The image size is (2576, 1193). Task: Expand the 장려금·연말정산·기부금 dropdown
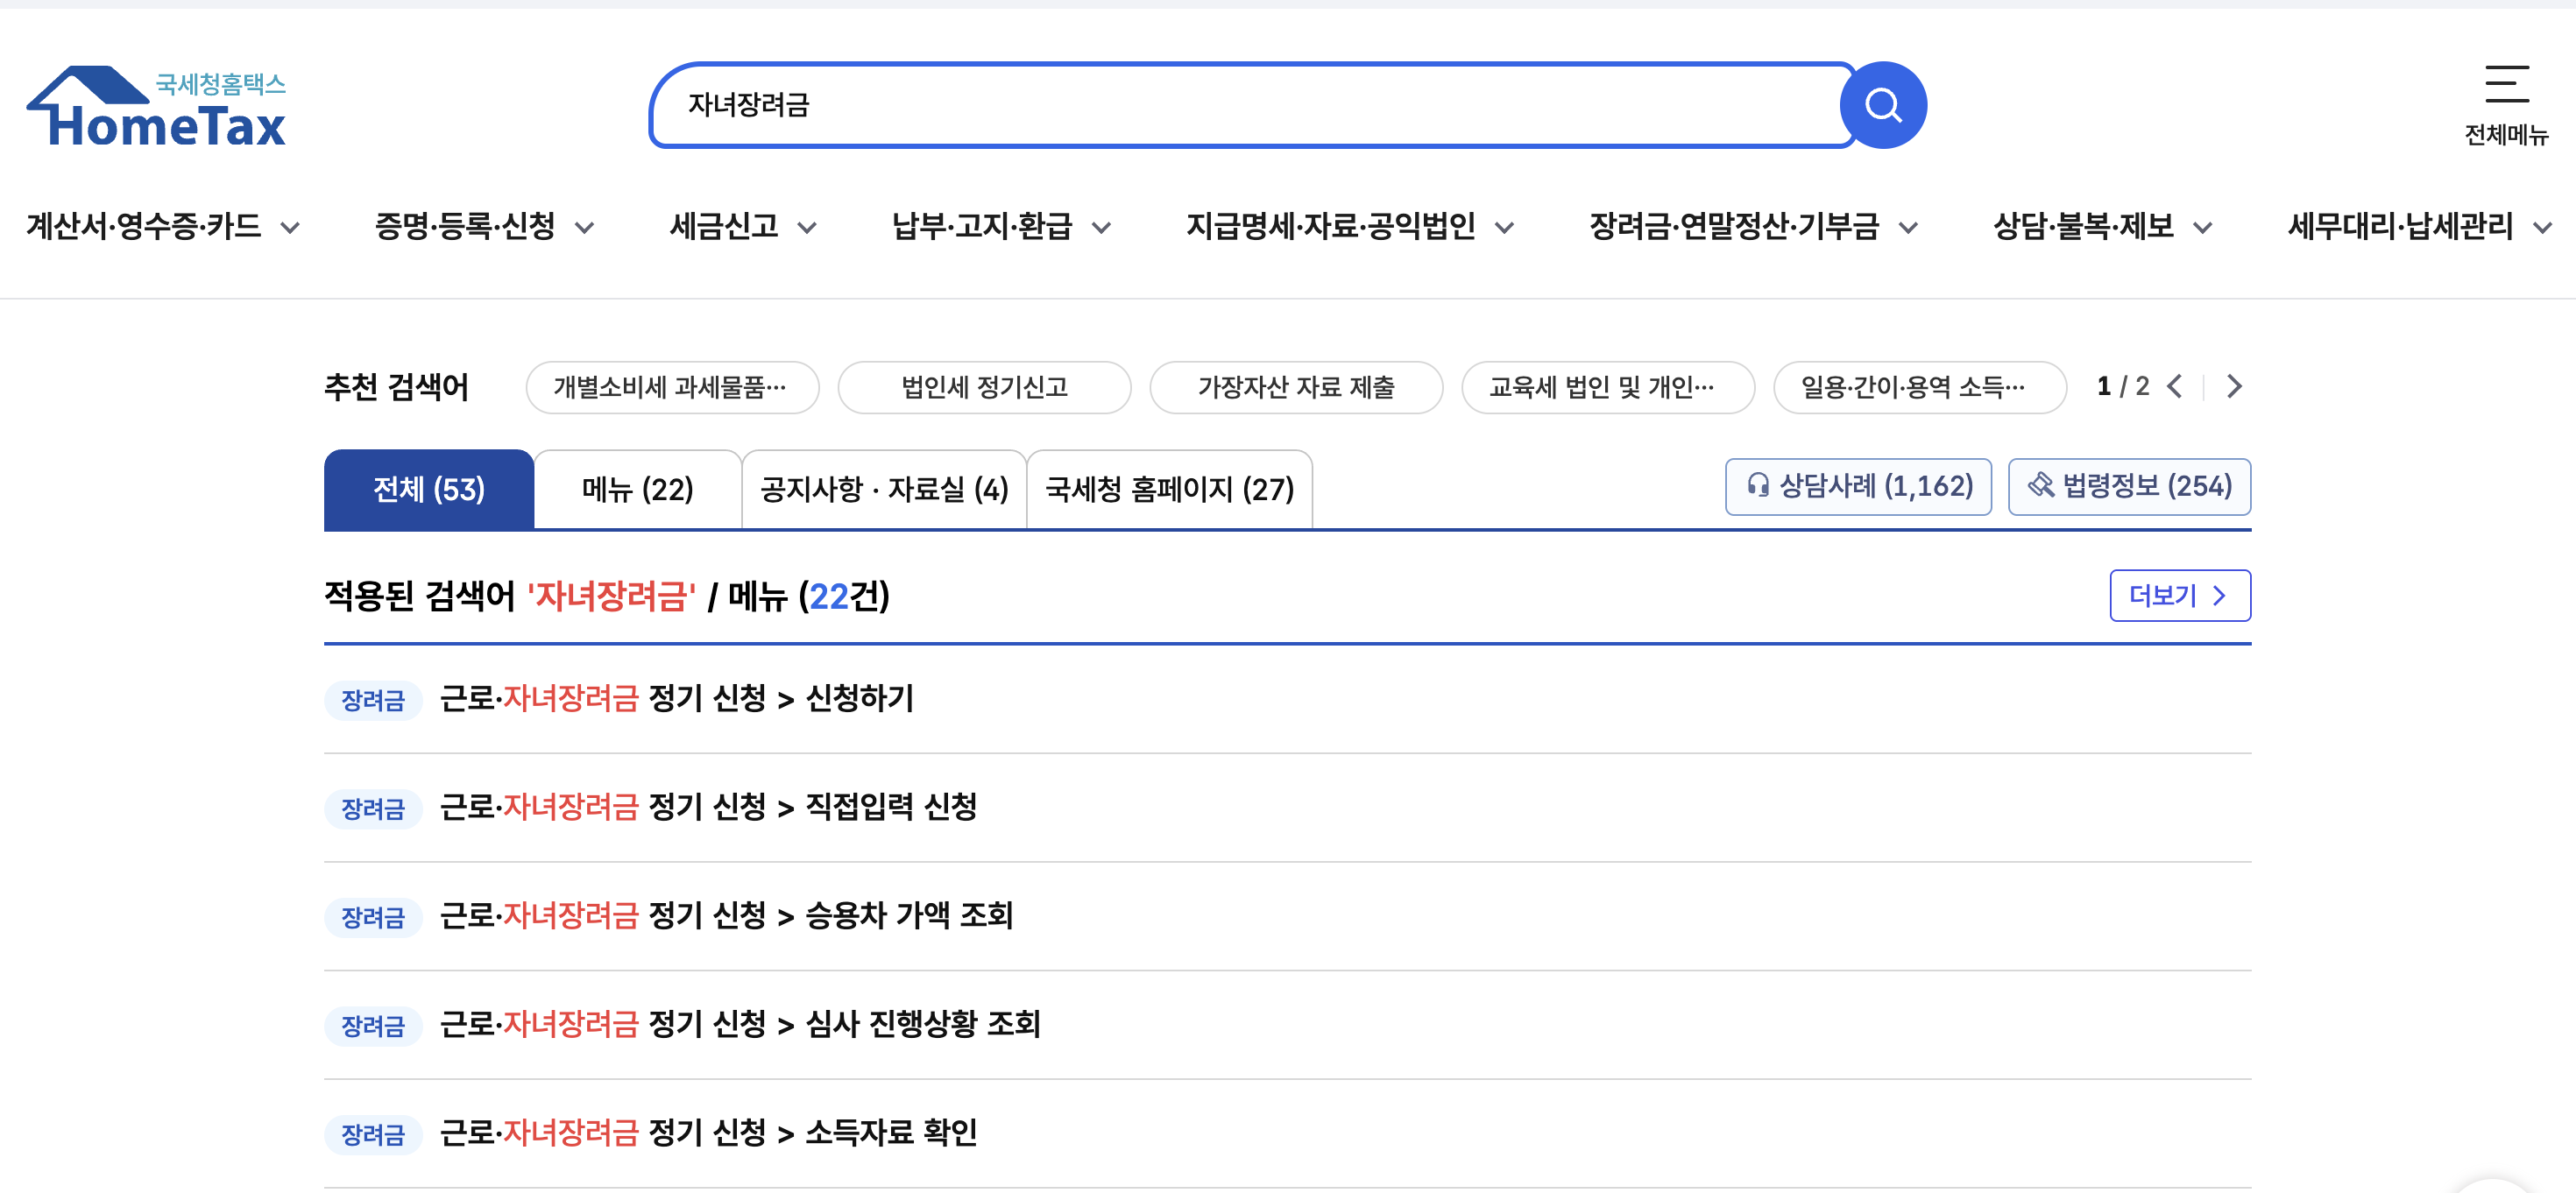(x=1911, y=228)
